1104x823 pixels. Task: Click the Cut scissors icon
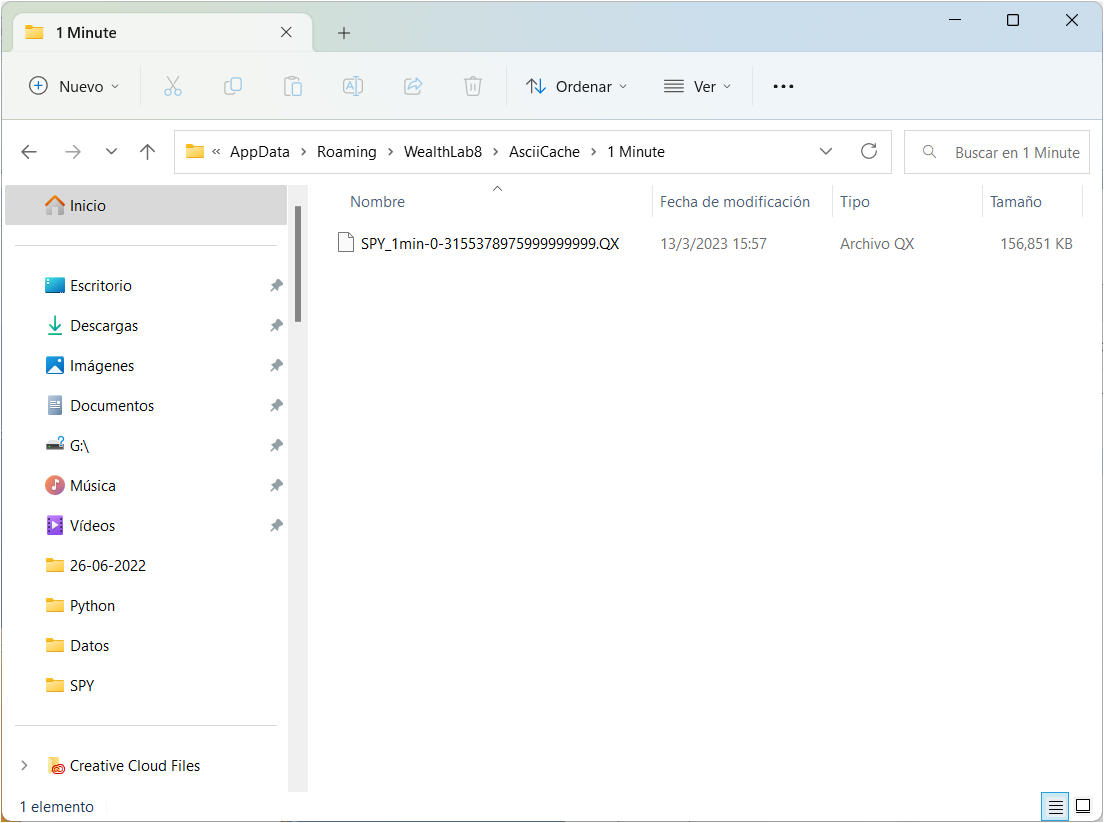173,86
